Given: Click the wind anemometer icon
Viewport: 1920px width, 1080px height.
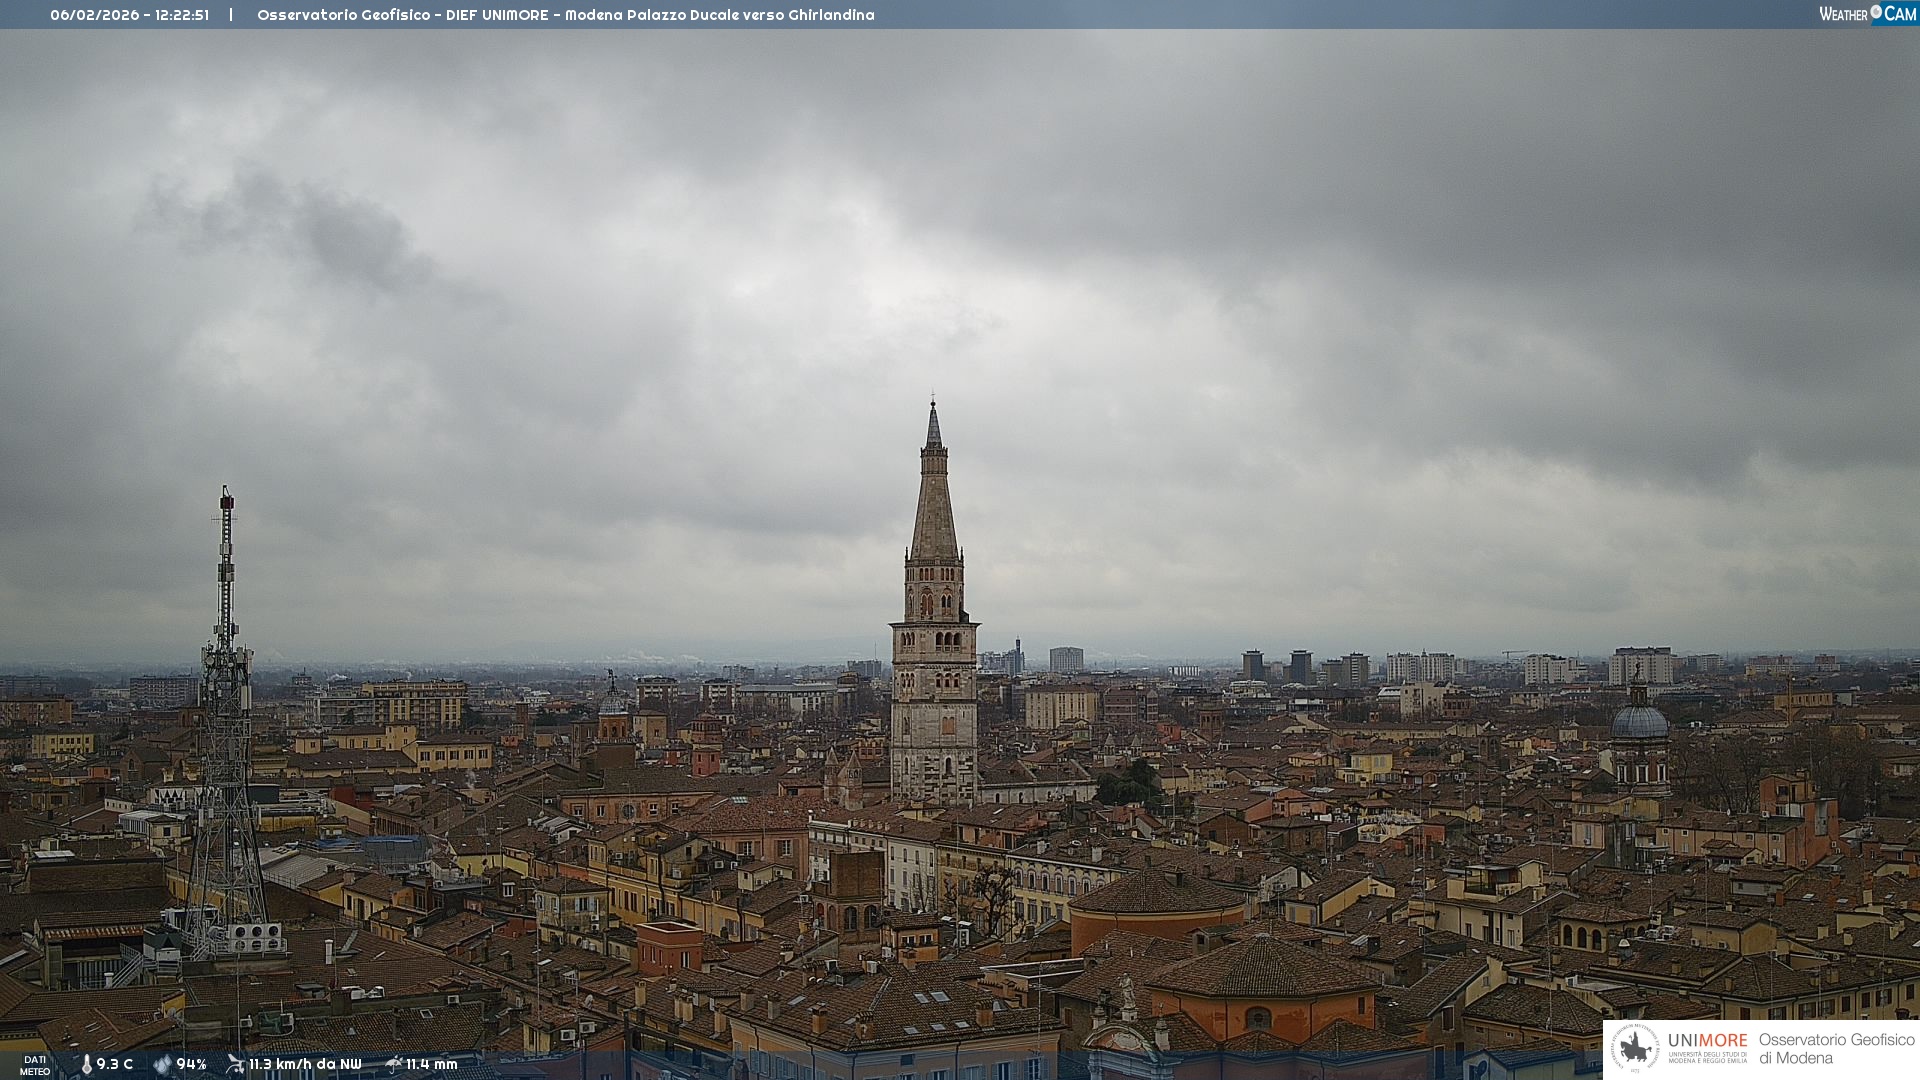Looking at the screenshot, I should [x=235, y=1064].
